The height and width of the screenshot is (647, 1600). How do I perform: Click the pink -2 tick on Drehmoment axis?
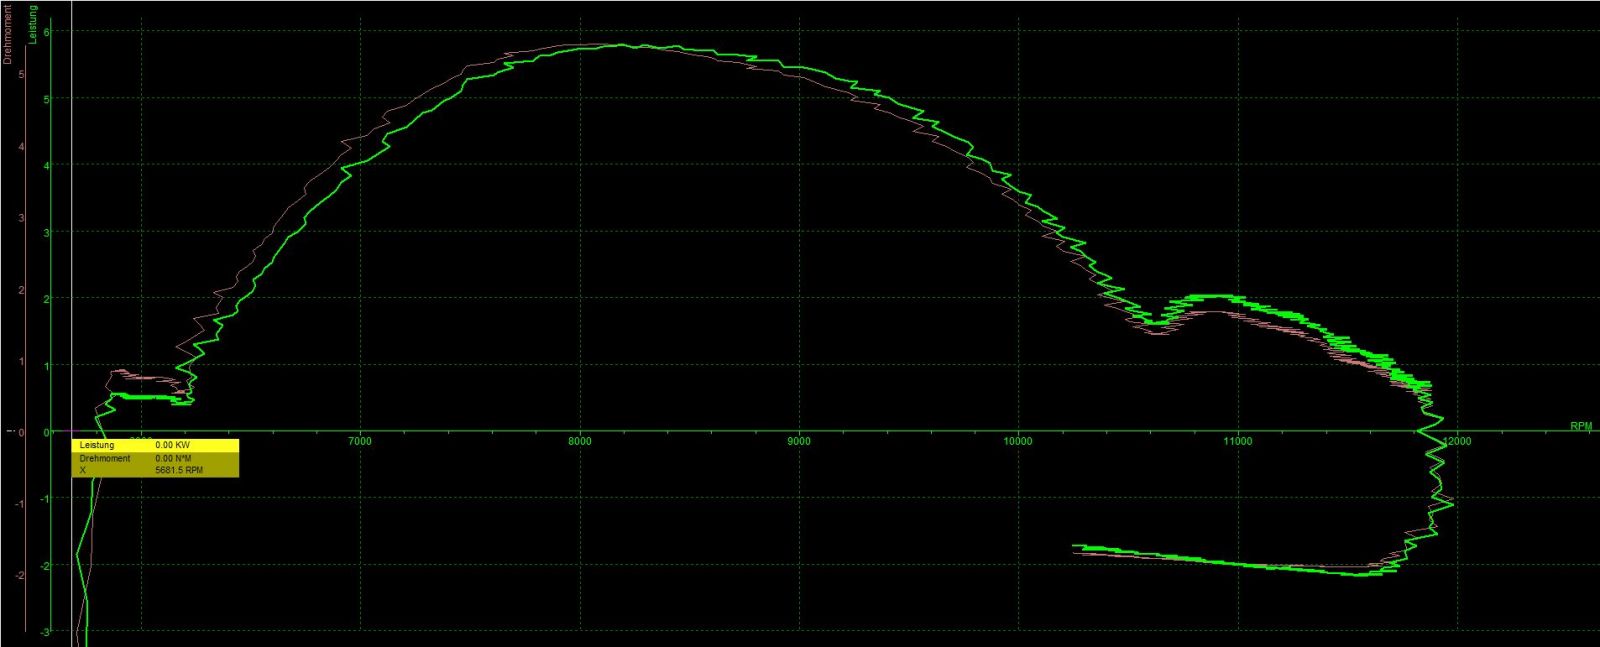tap(20, 575)
